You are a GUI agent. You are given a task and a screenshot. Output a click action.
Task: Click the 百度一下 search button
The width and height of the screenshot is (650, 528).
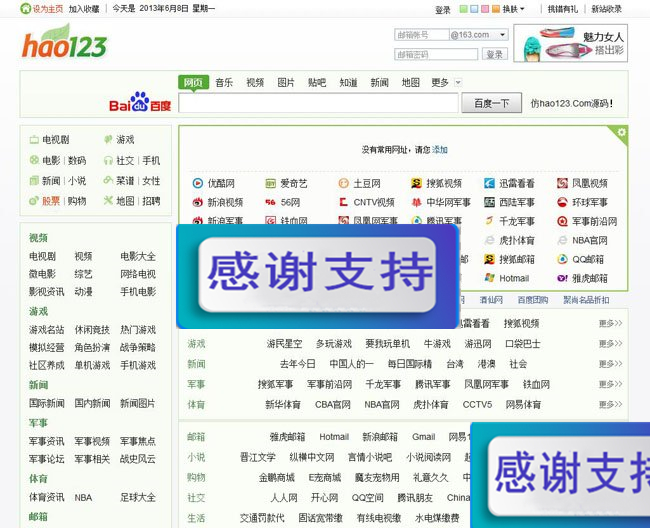[x=492, y=103]
